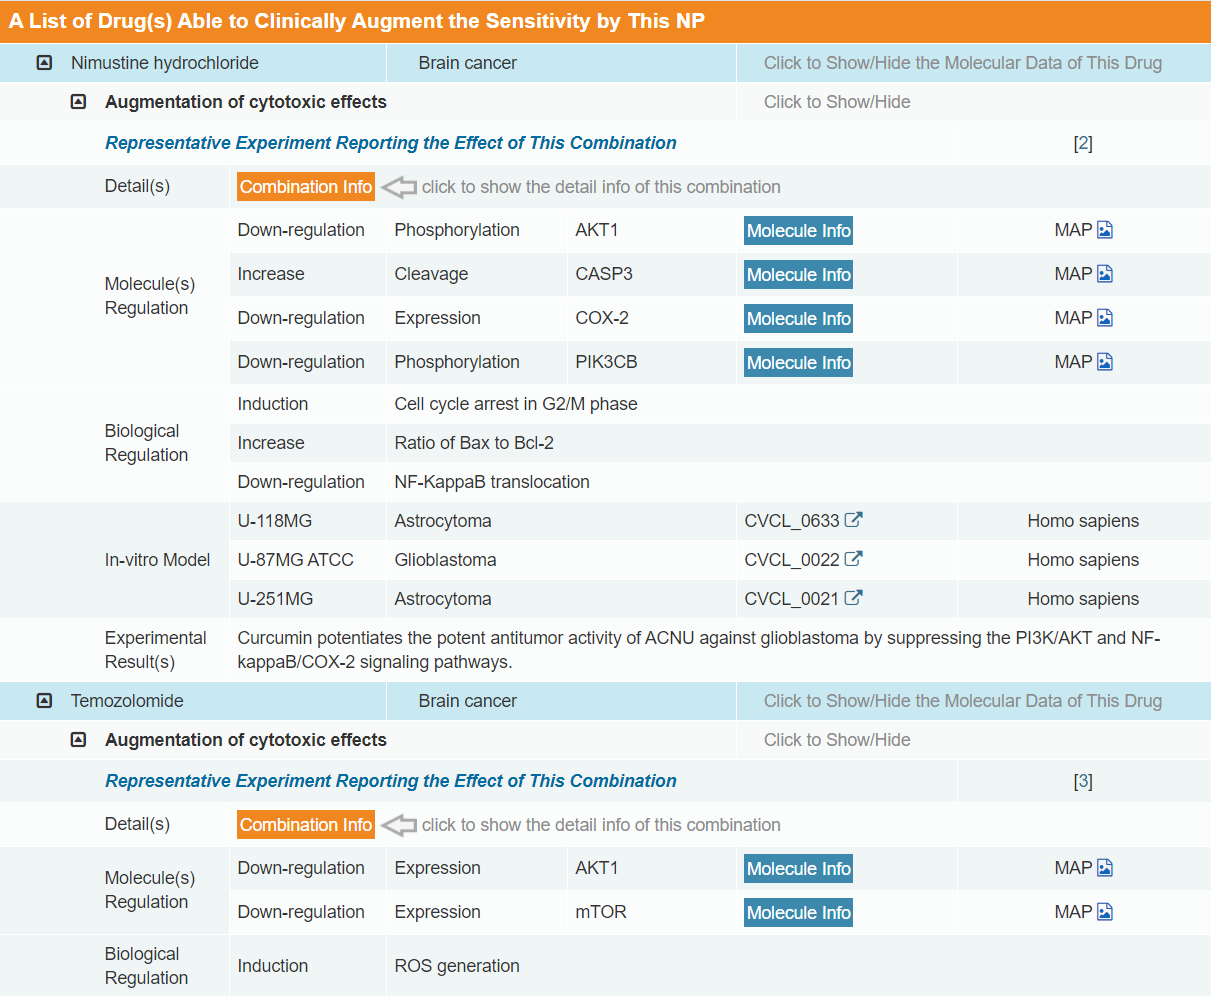1212x996 pixels.
Task: Collapse Augmentation of cytotoxic effects under Temozolomide
Action: pyautogui.click(x=78, y=740)
